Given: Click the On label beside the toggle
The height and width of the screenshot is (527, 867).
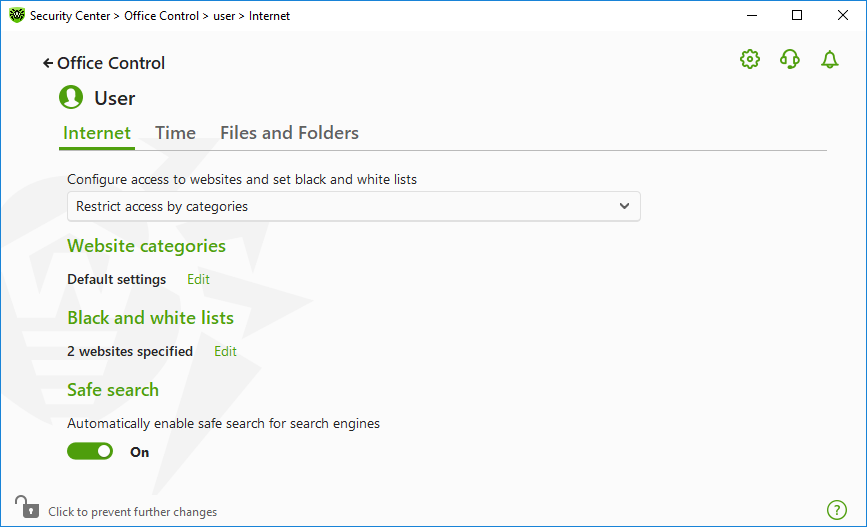Looking at the screenshot, I should pos(139,452).
